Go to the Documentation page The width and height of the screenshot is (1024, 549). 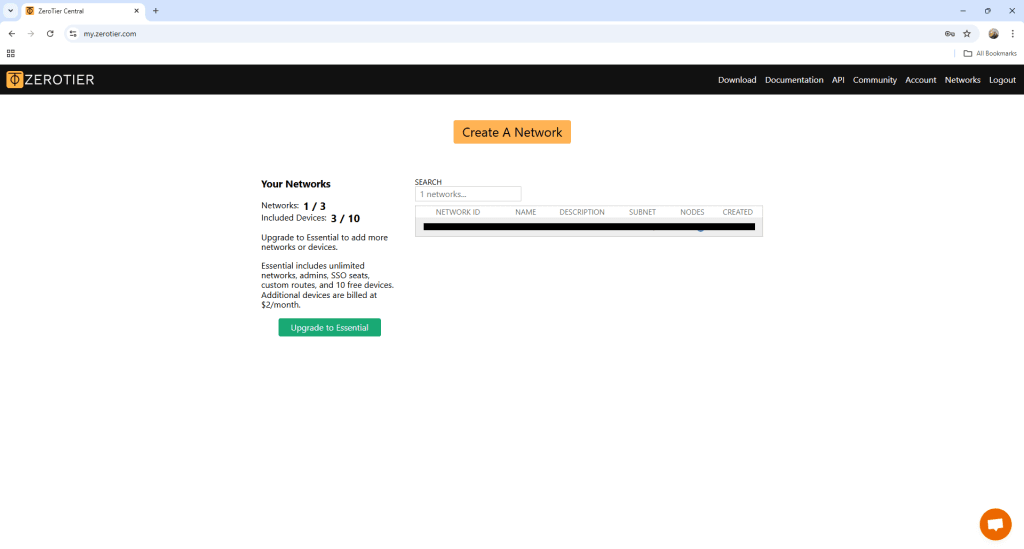pos(794,80)
